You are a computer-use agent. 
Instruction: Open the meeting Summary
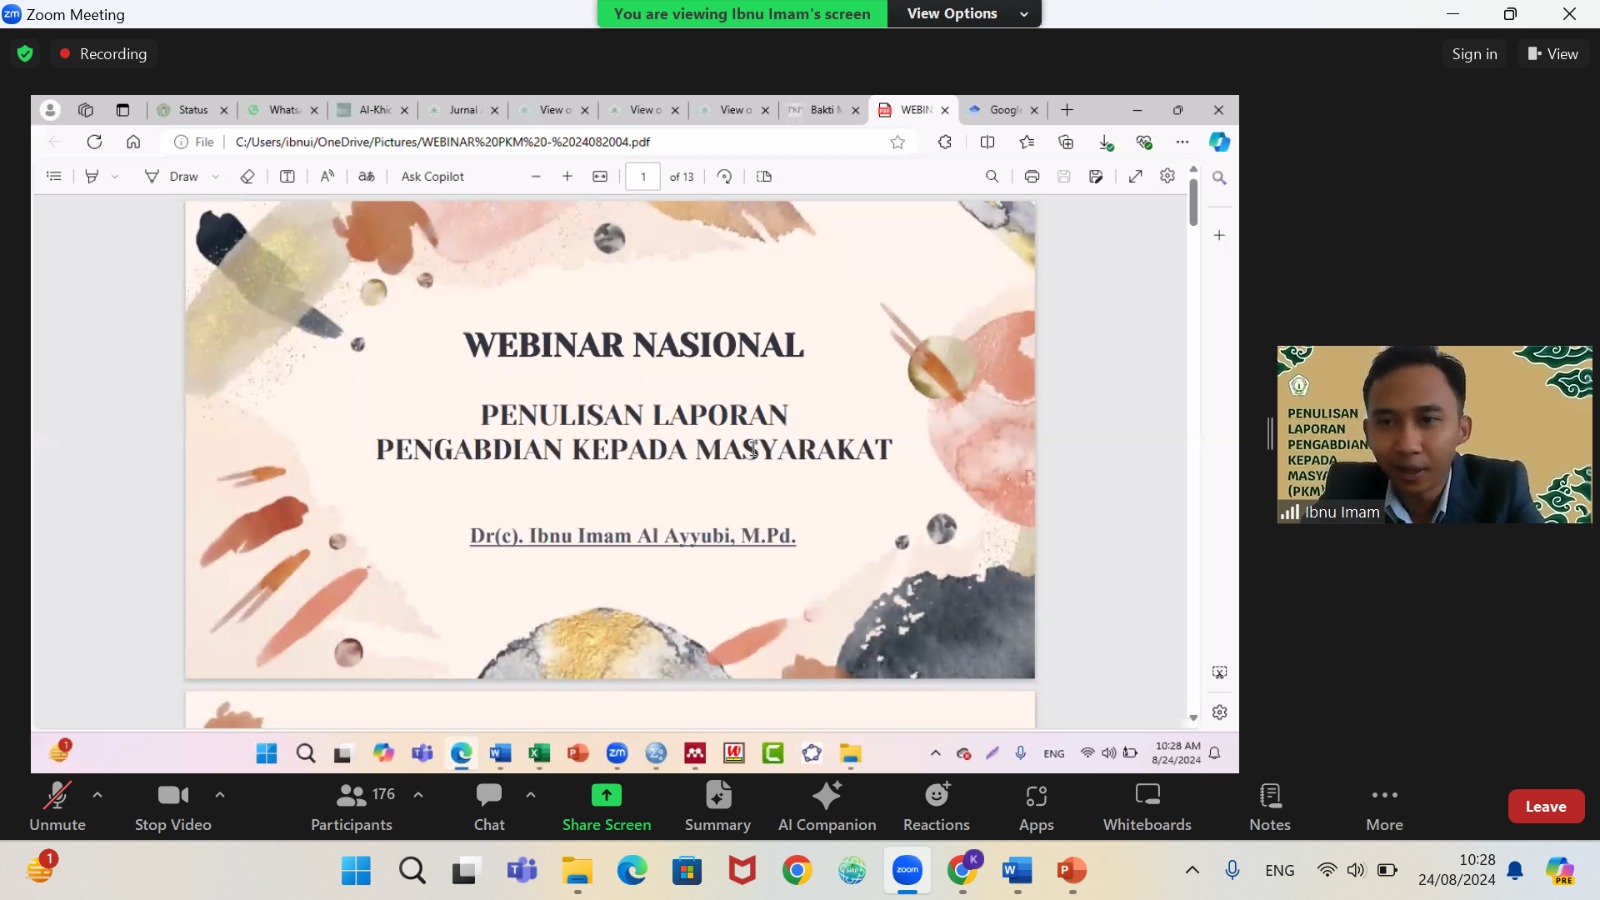(717, 806)
